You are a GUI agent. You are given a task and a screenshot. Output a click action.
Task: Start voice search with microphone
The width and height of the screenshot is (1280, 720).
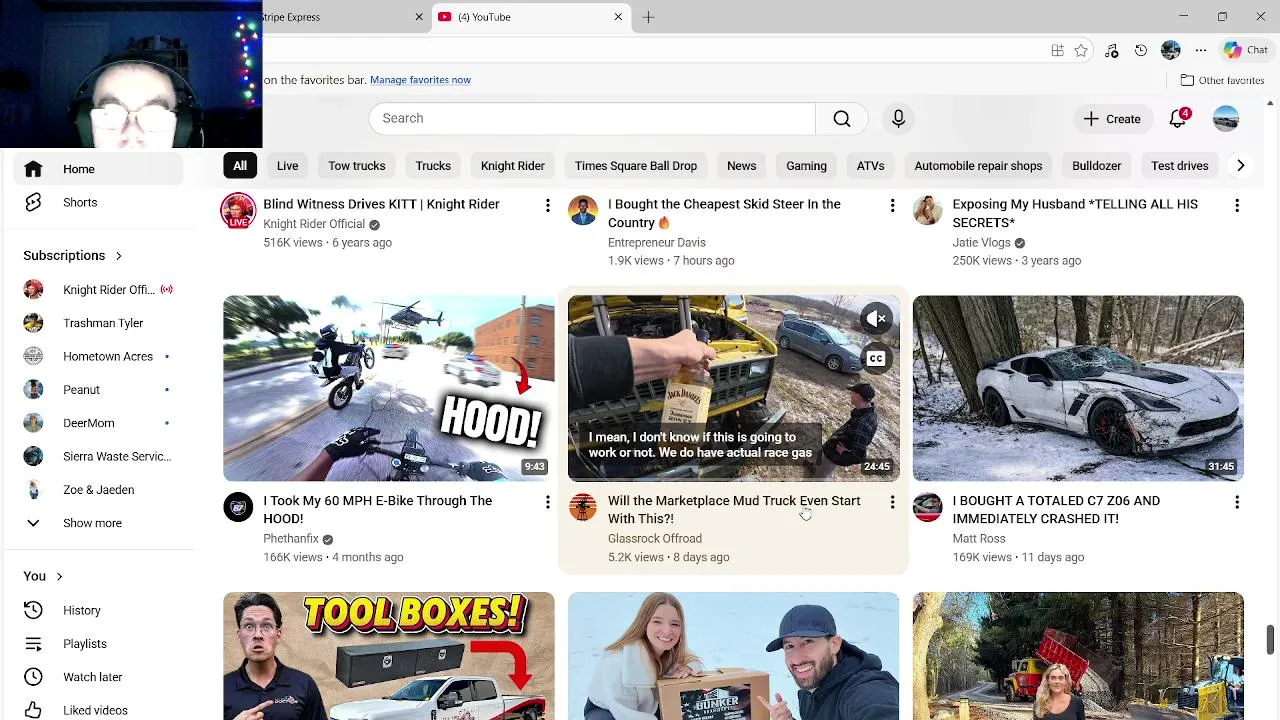(898, 118)
